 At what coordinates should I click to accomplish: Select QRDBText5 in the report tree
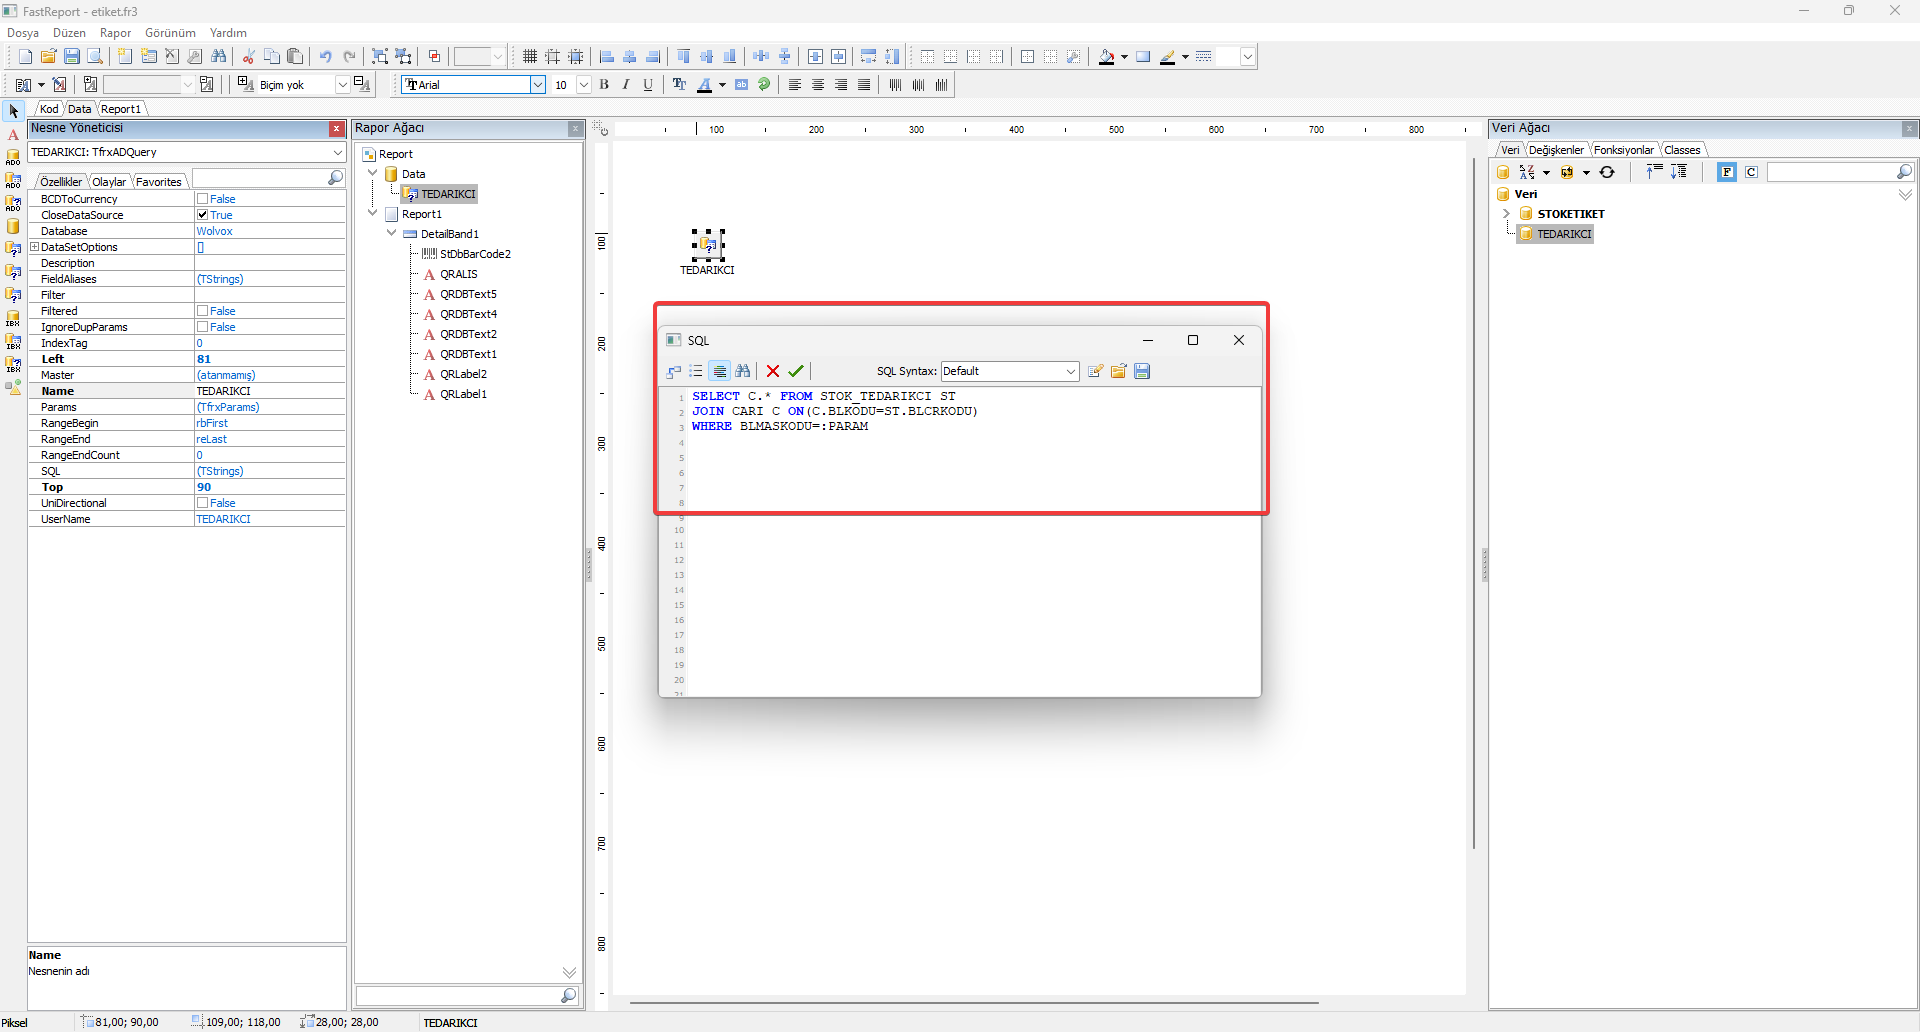tap(468, 294)
